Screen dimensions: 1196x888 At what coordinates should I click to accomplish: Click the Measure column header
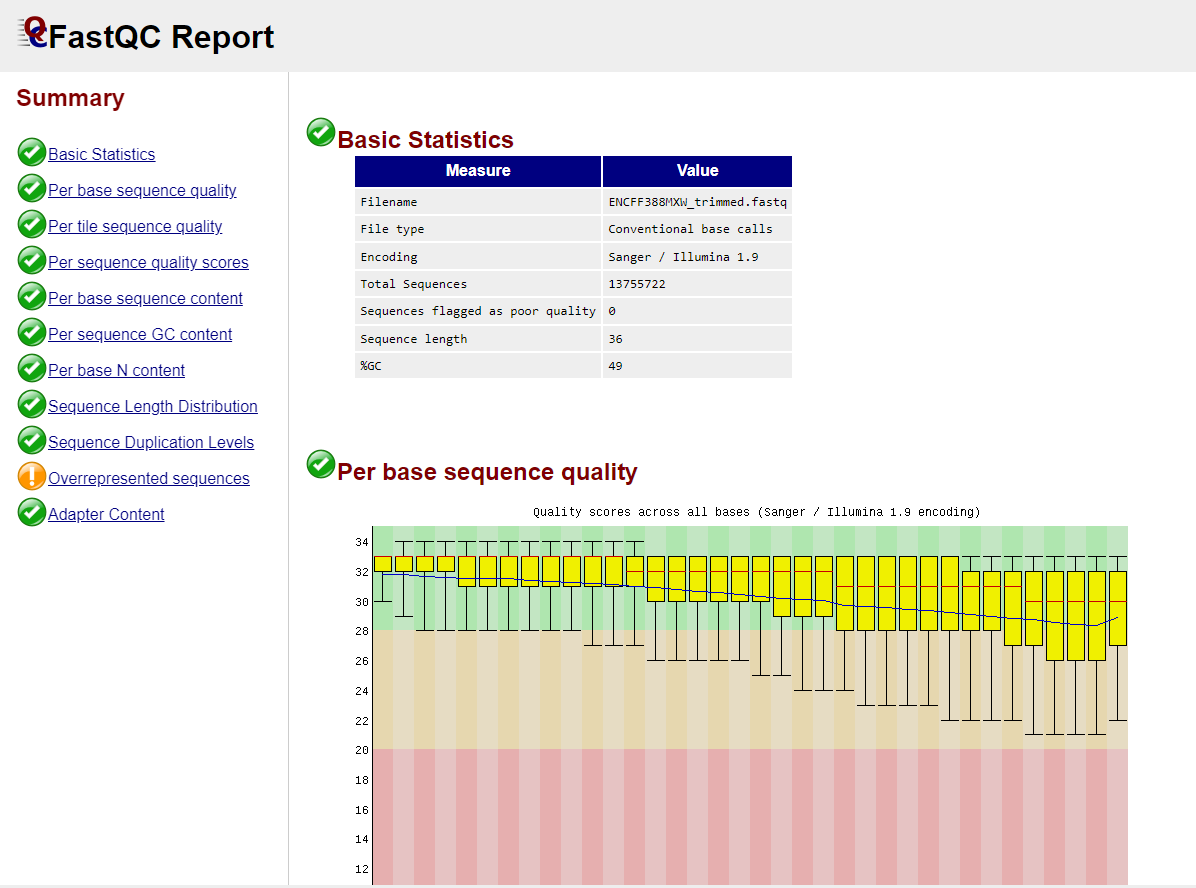pos(478,171)
